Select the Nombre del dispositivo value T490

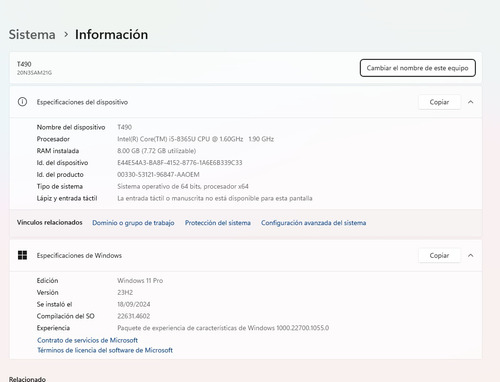[125, 127]
